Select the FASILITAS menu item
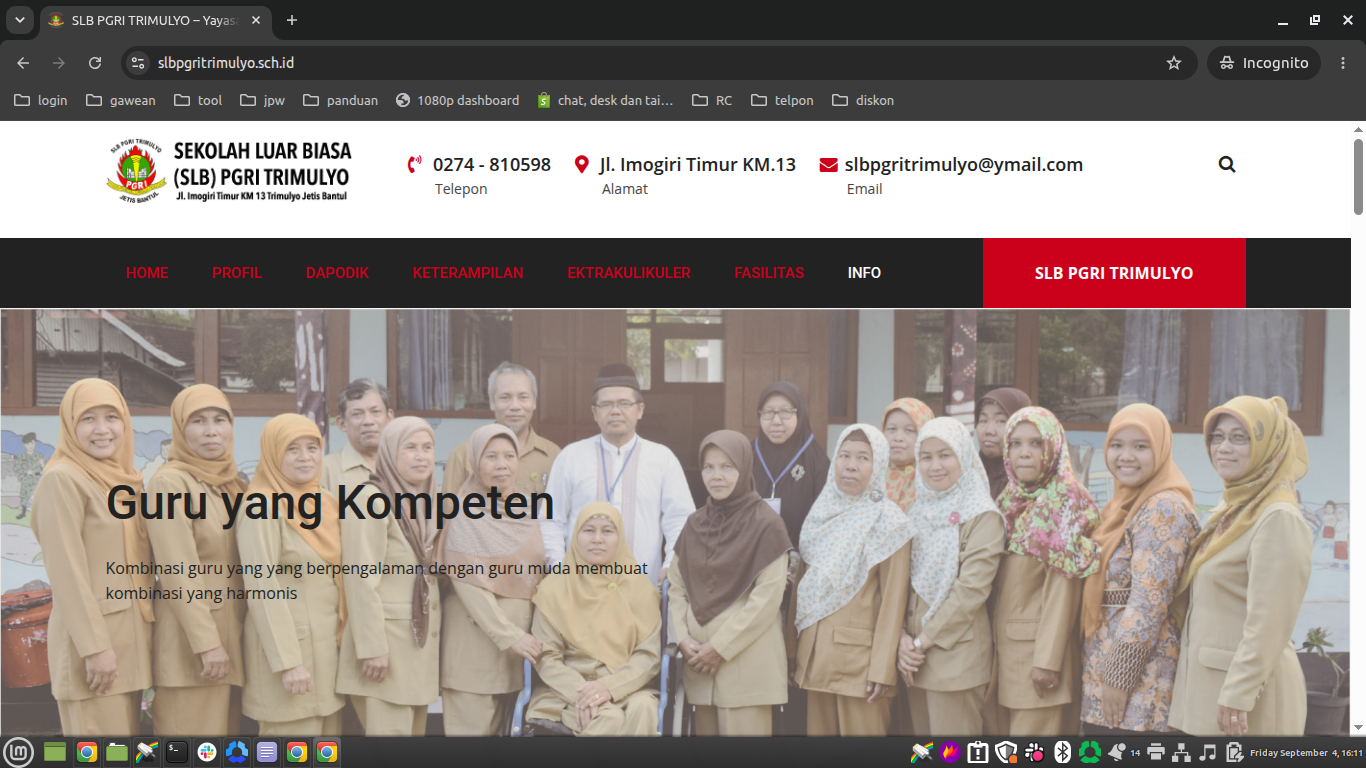This screenshot has height=768, width=1366. point(769,273)
